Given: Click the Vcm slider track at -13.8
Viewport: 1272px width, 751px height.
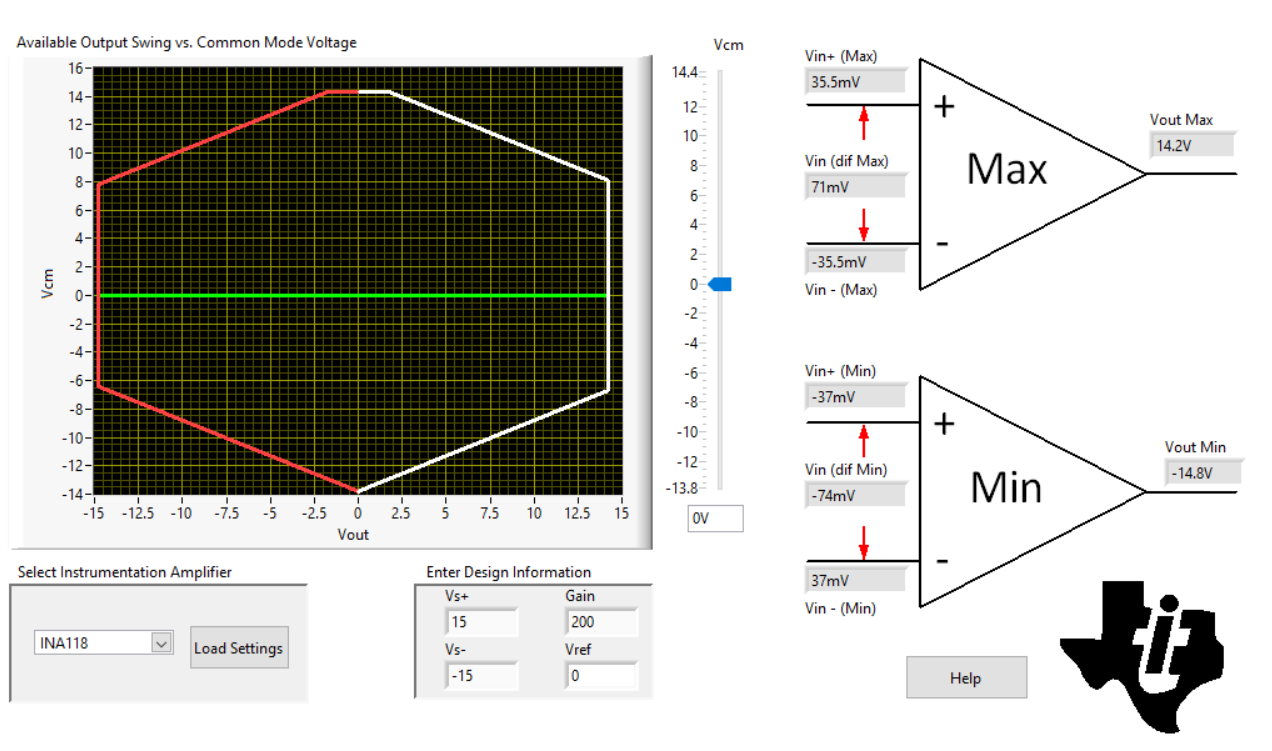Looking at the screenshot, I should tap(720, 487).
